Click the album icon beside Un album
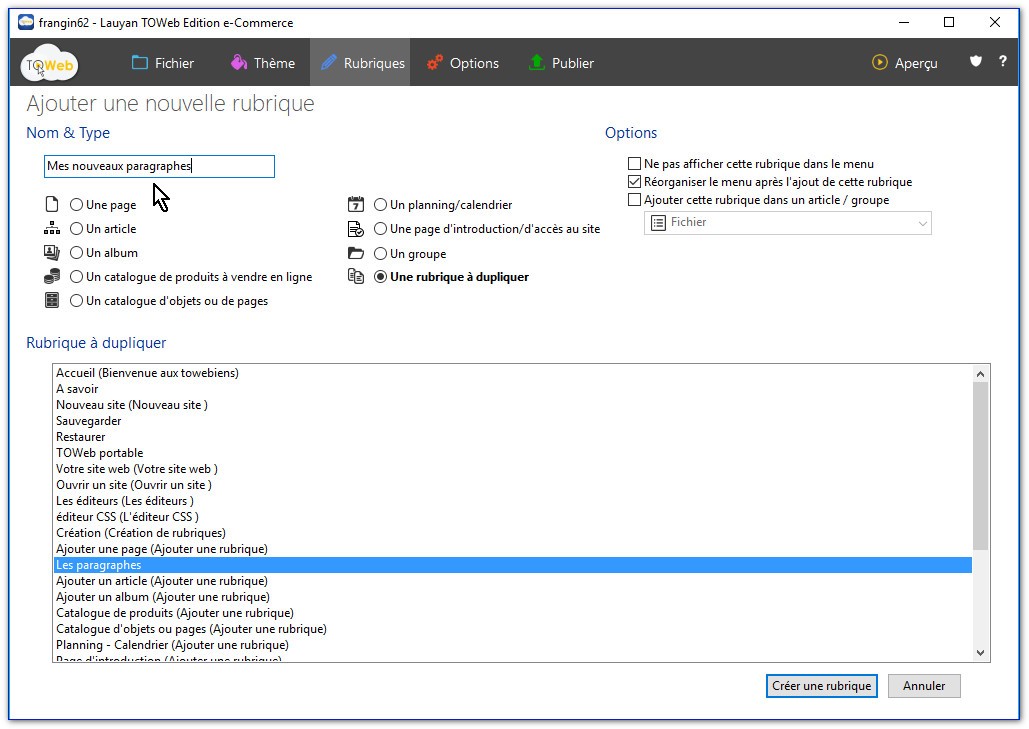 point(52,253)
